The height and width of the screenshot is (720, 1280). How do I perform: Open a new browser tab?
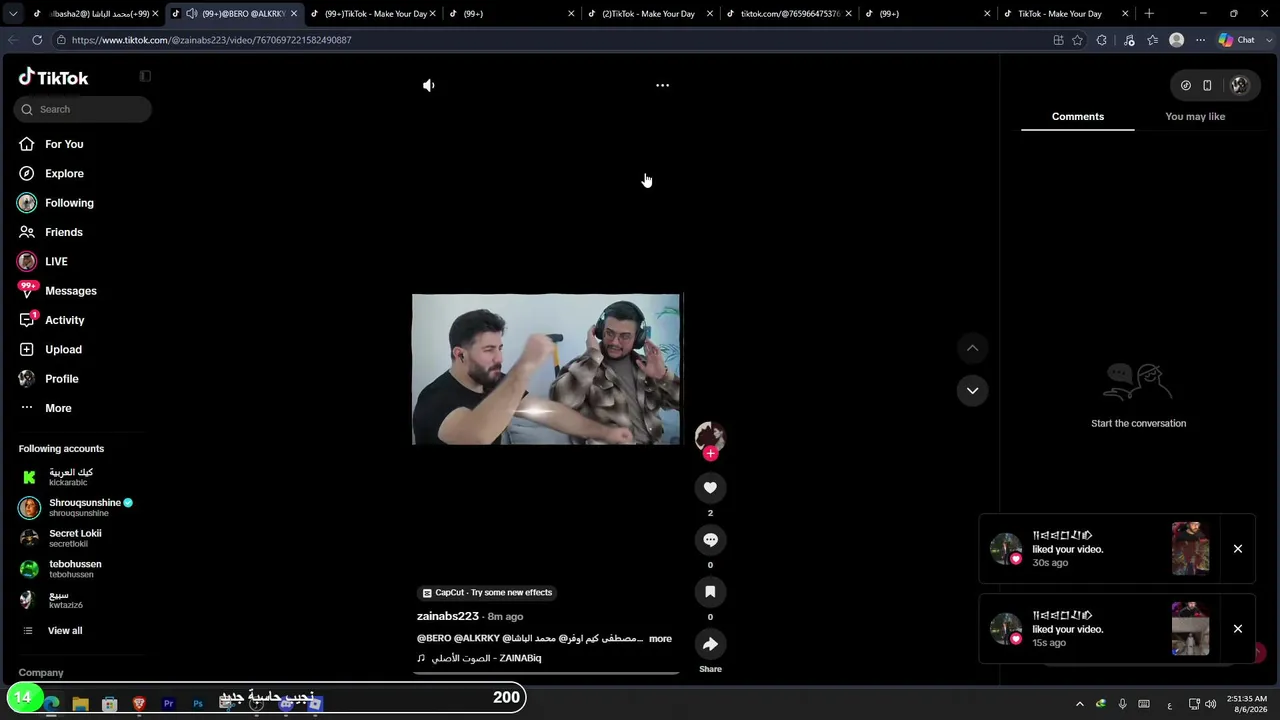(1149, 14)
